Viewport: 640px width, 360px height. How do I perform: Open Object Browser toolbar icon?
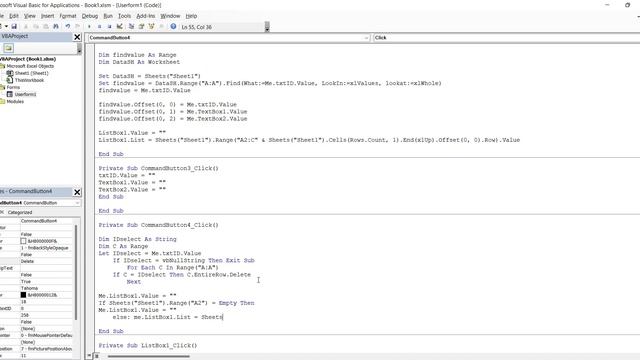click(x=151, y=27)
